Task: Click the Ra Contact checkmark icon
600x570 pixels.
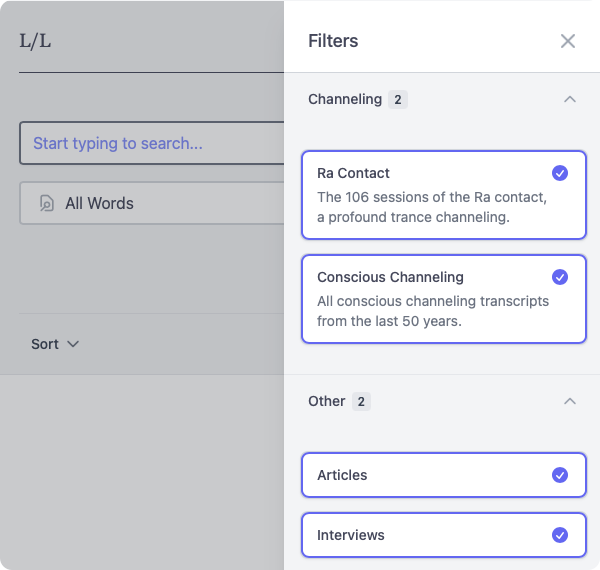Action: pos(560,173)
